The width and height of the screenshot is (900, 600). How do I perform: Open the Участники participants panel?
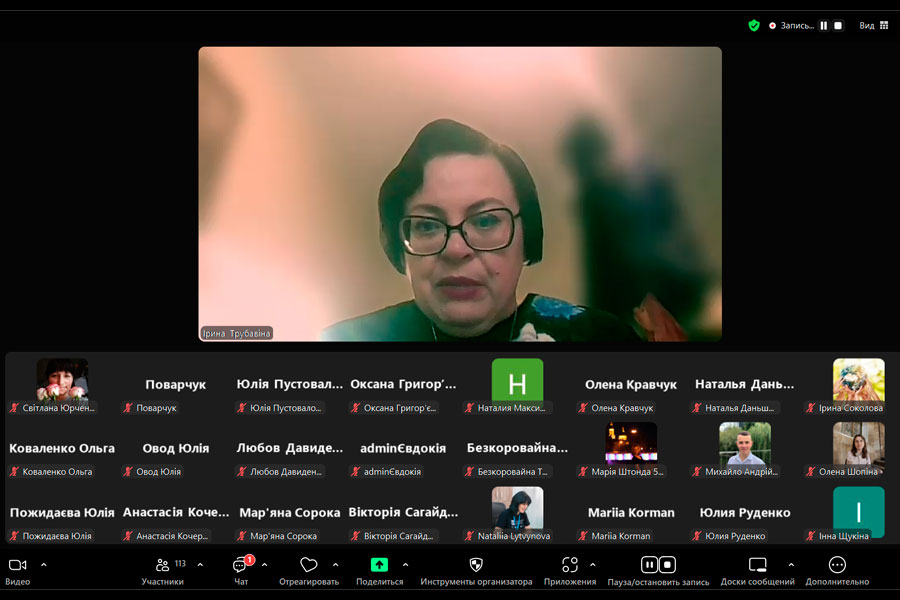click(163, 566)
